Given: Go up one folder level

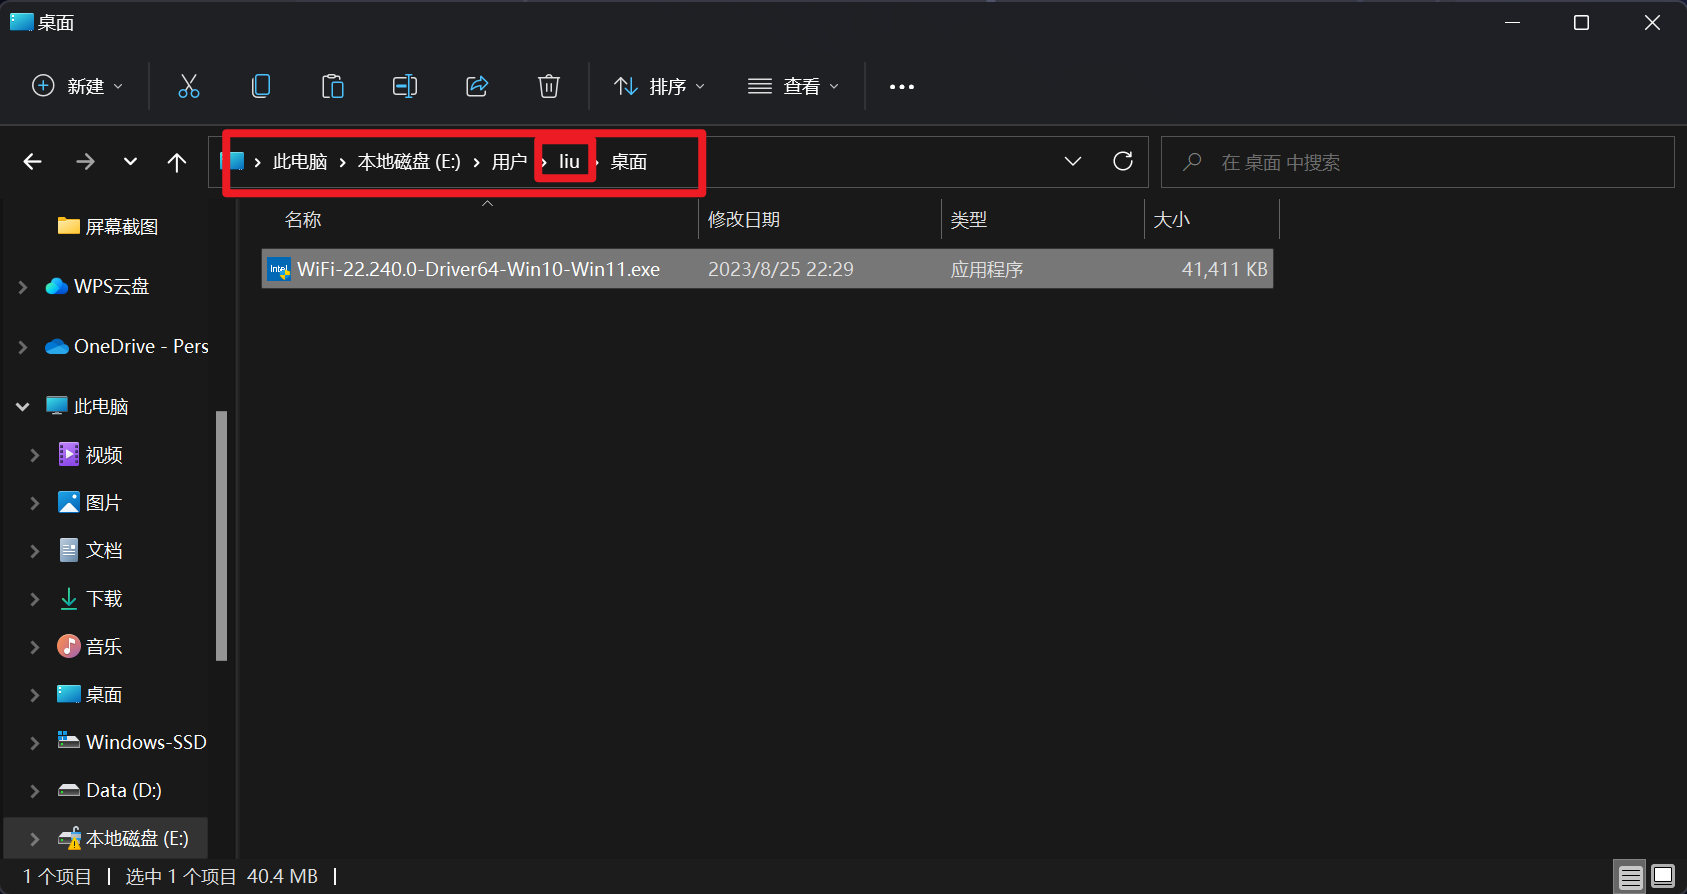Looking at the screenshot, I should [177, 162].
